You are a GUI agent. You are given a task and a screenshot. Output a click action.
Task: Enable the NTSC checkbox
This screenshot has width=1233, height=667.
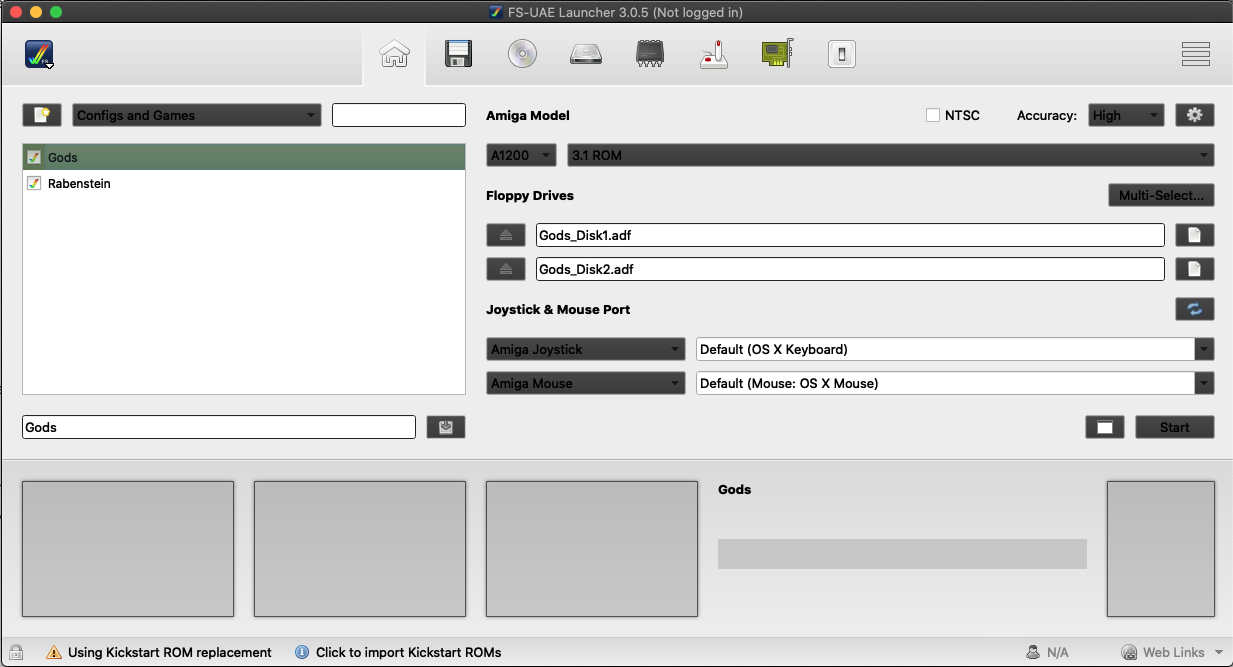click(x=933, y=115)
